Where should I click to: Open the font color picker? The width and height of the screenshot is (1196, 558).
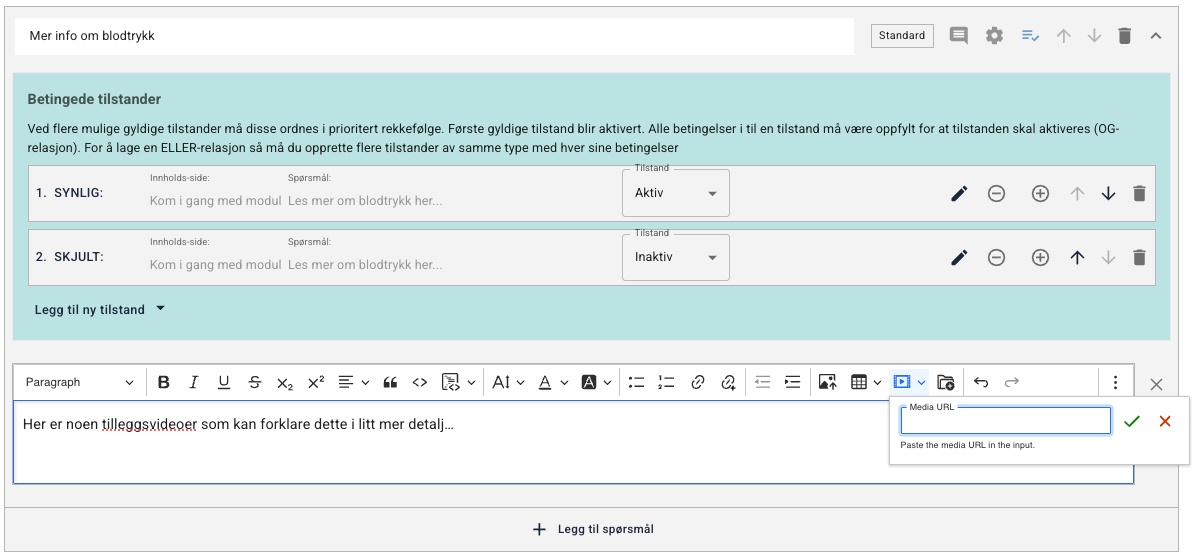[553, 383]
